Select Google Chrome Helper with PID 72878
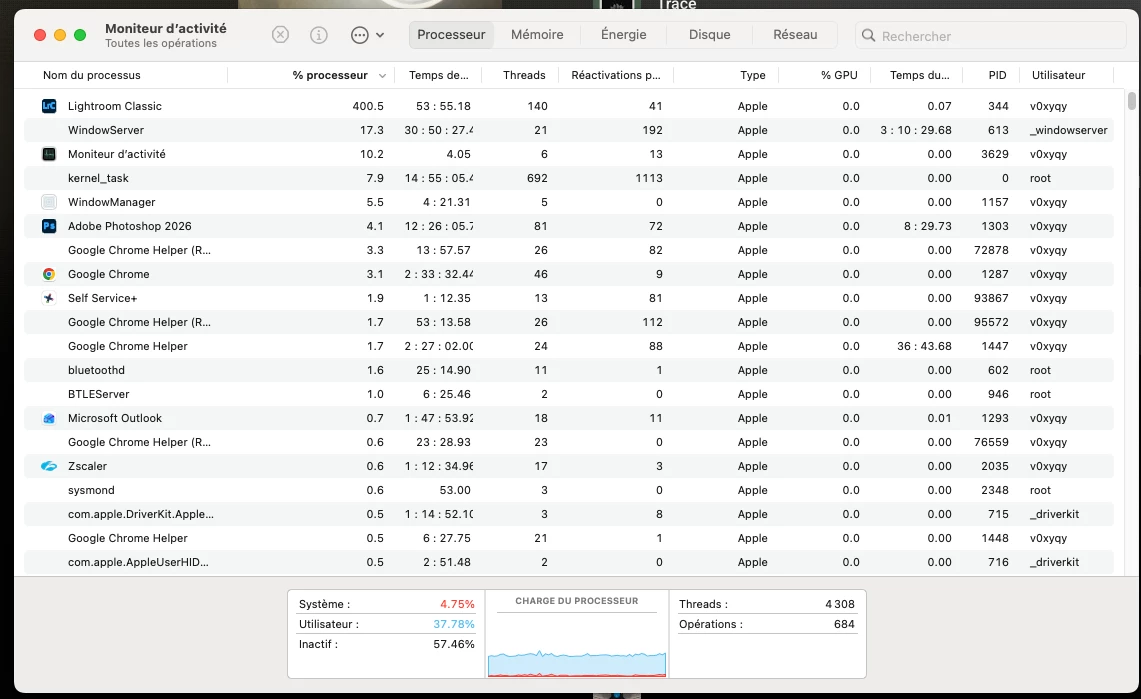Viewport: 1141px width, 699px height. pyautogui.click(x=569, y=249)
